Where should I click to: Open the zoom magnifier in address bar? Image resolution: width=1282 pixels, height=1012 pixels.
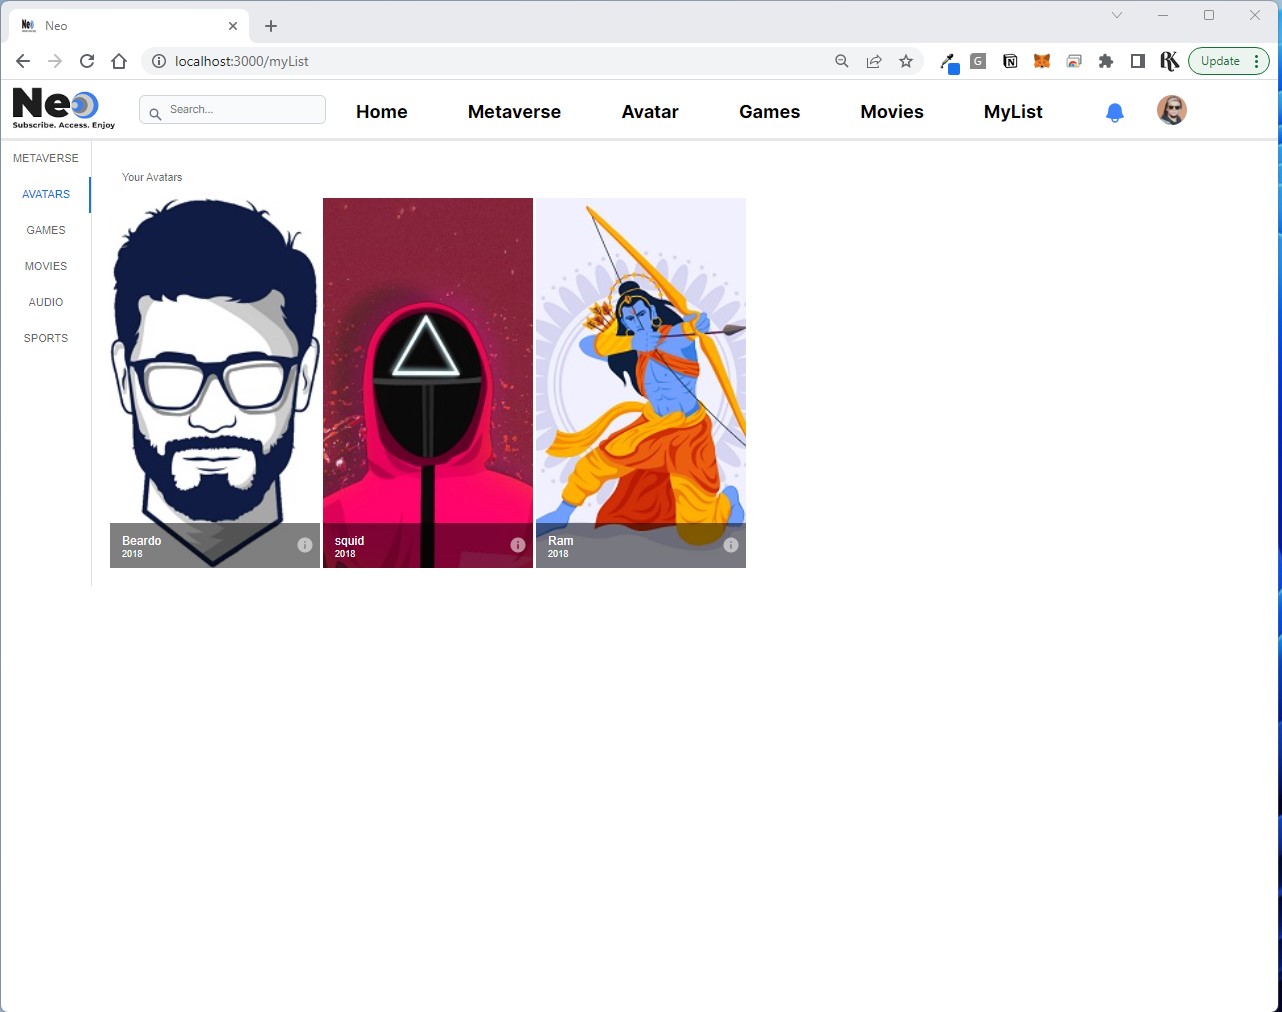pyautogui.click(x=842, y=61)
